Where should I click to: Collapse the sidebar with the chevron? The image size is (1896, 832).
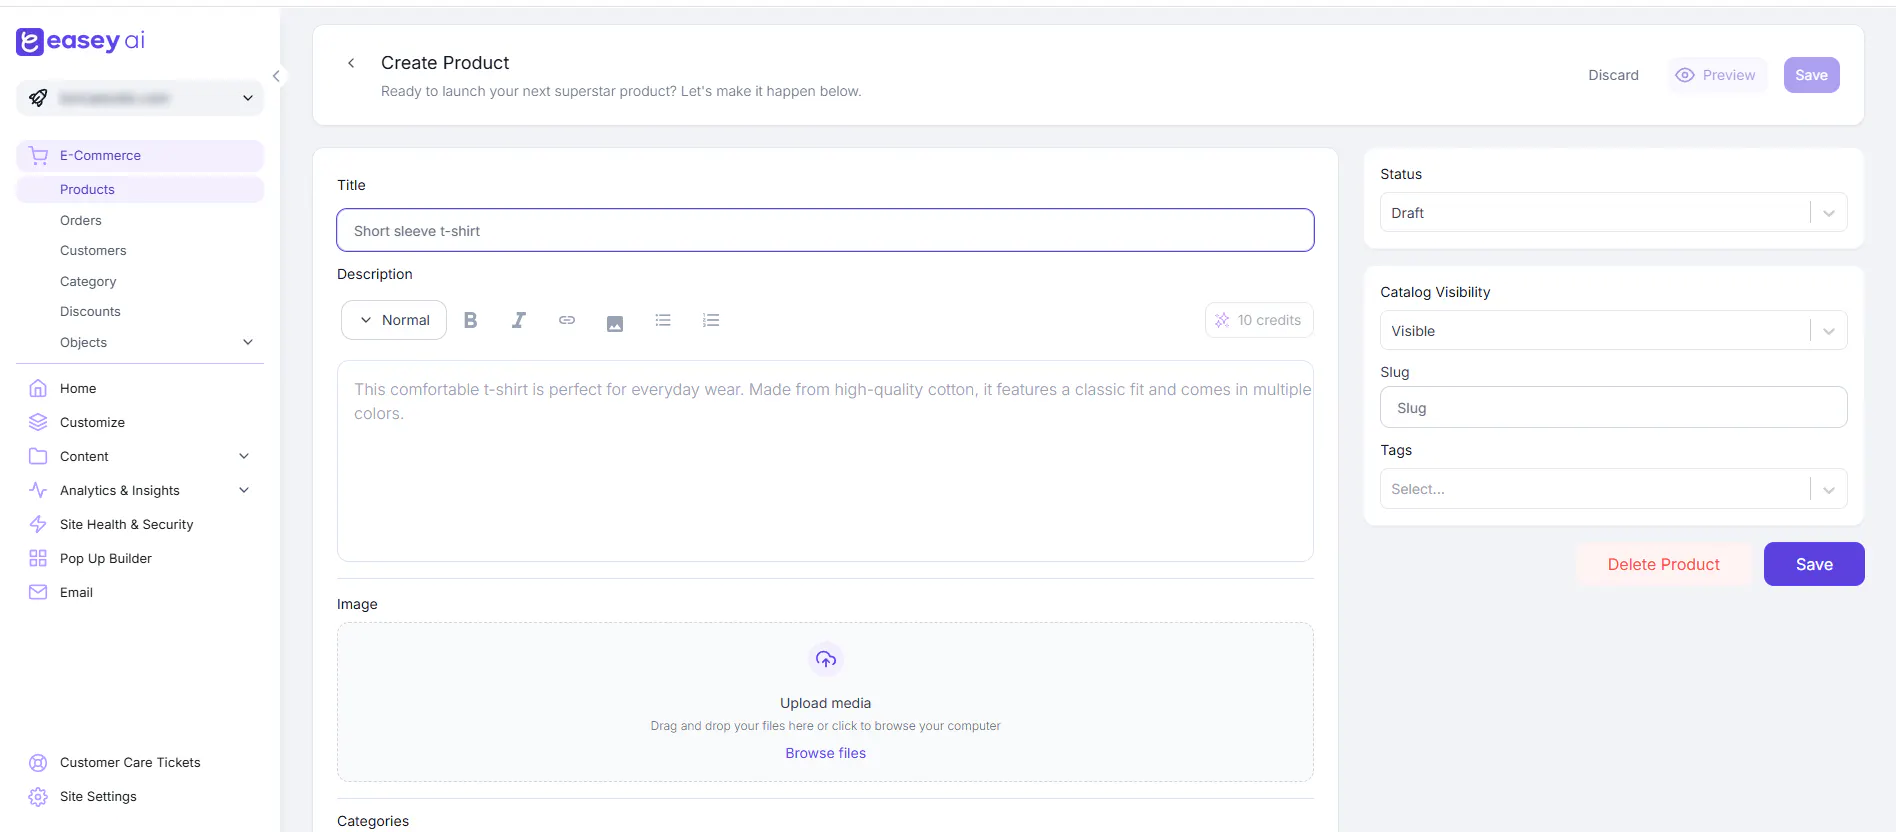point(276,76)
